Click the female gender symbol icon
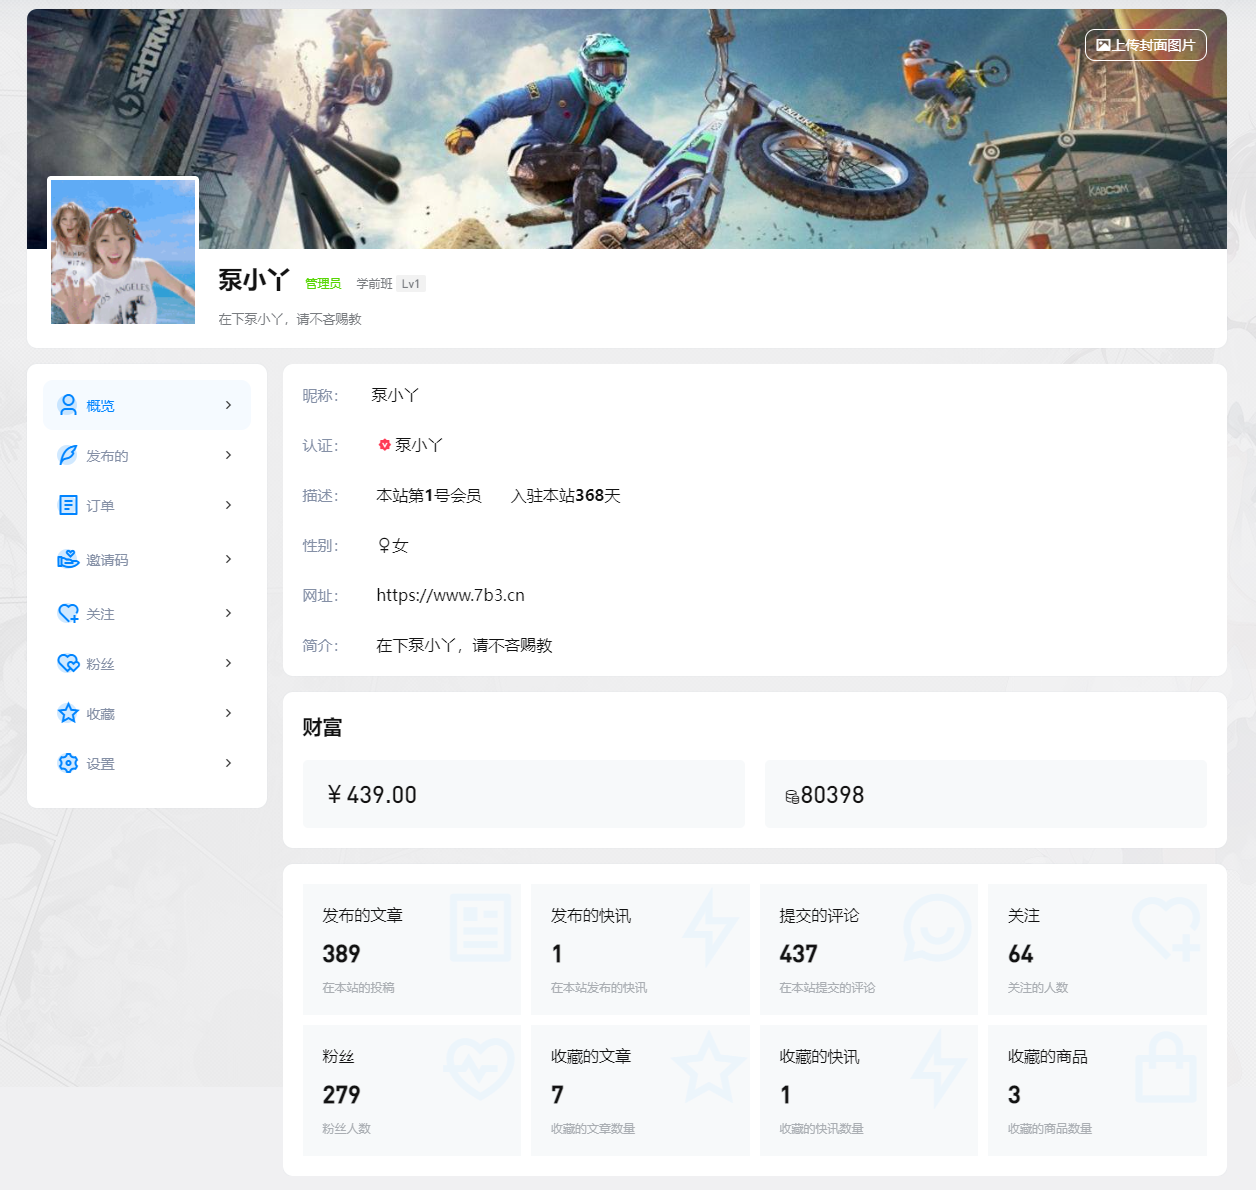 pos(384,546)
